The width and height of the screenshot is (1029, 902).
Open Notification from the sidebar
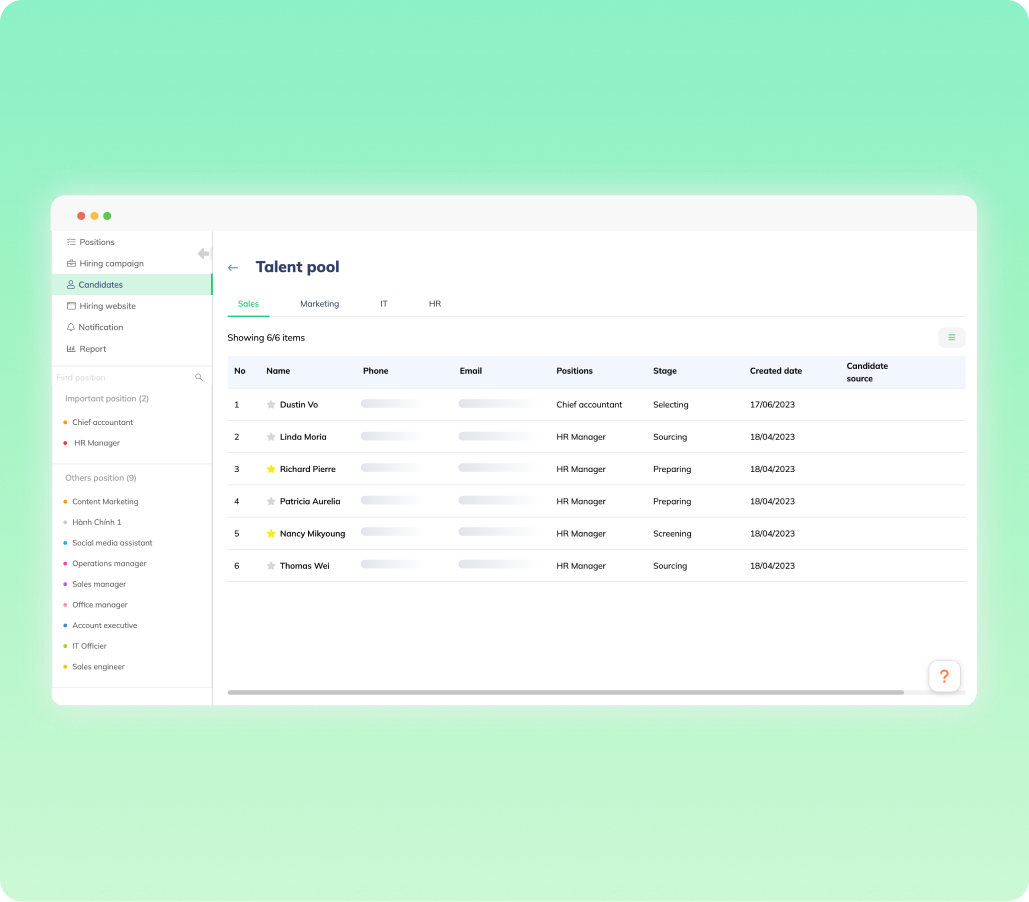(x=100, y=327)
